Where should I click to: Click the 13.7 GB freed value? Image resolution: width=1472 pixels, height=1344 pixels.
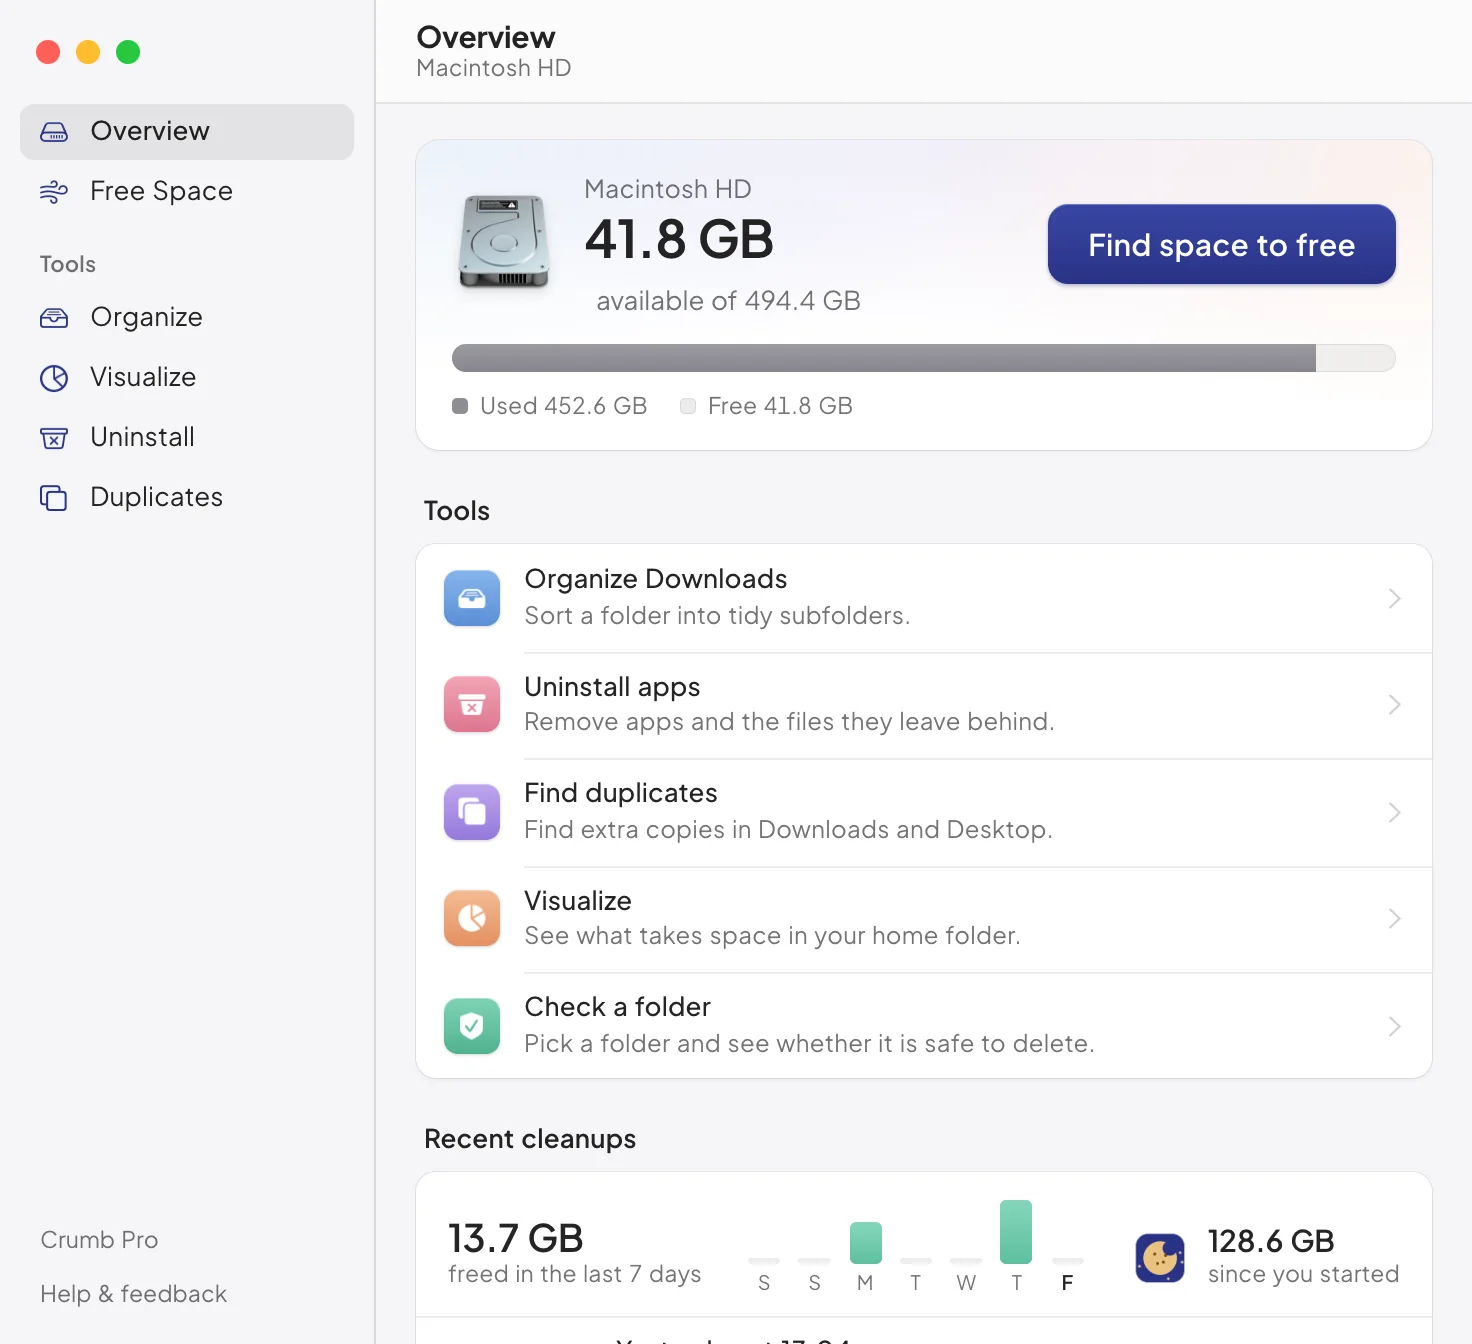(515, 1238)
